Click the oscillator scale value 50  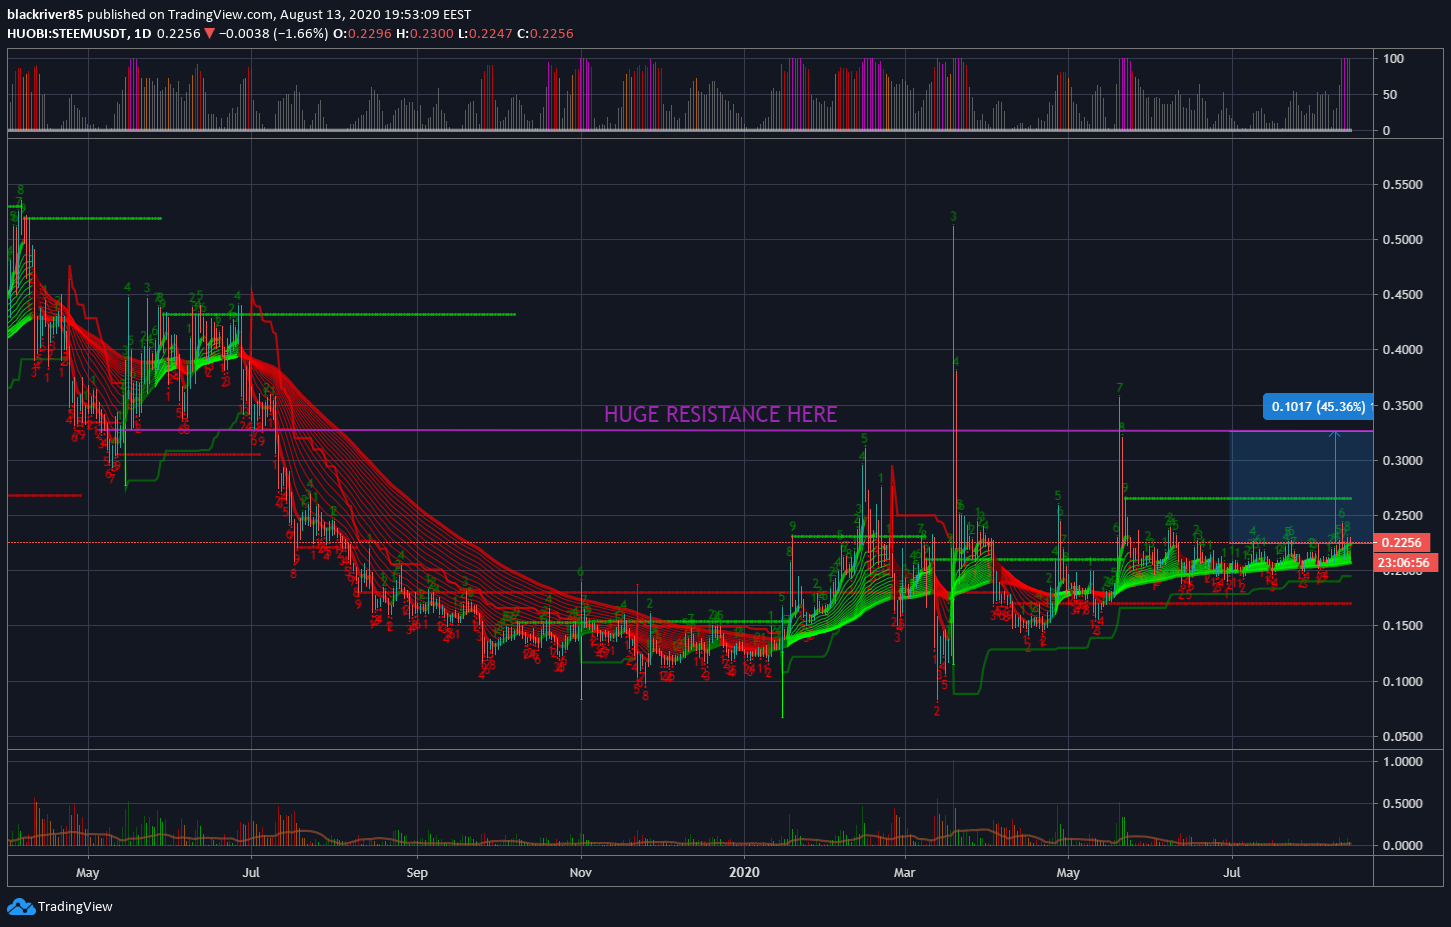(1390, 95)
